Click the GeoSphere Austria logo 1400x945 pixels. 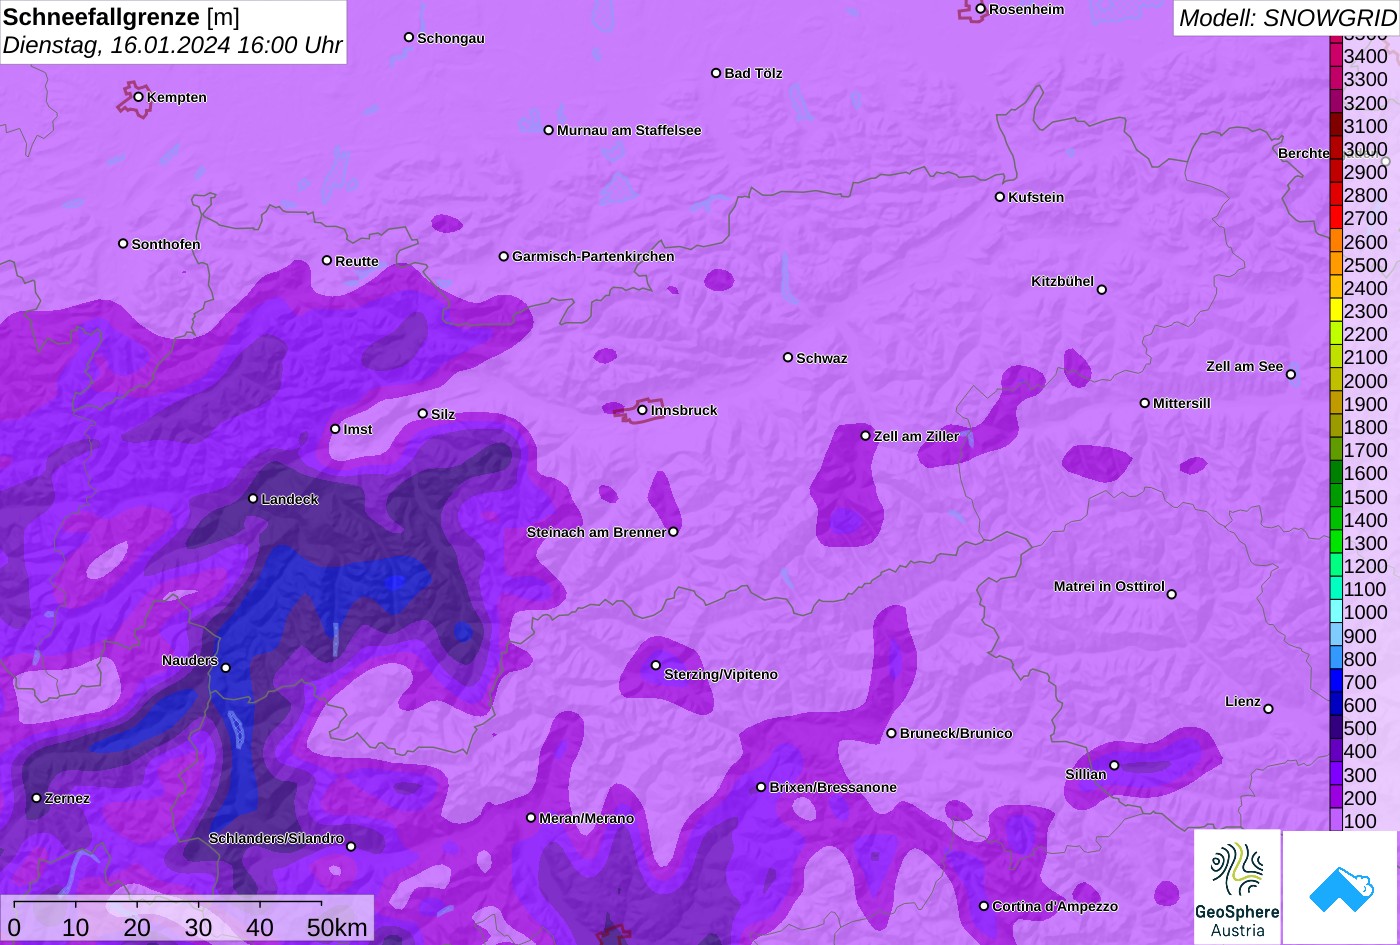(1237, 887)
